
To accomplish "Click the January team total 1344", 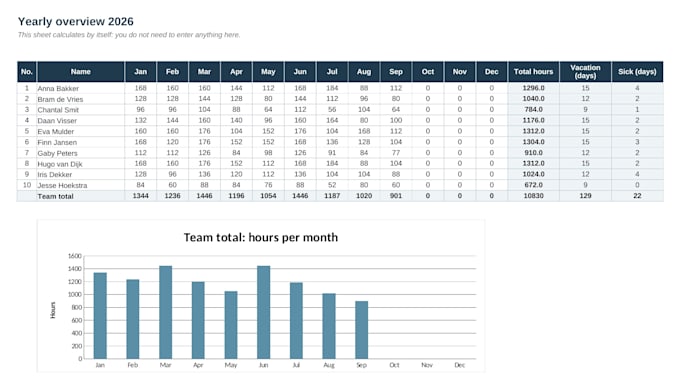I will pyautogui.click(x=141, y=196).
